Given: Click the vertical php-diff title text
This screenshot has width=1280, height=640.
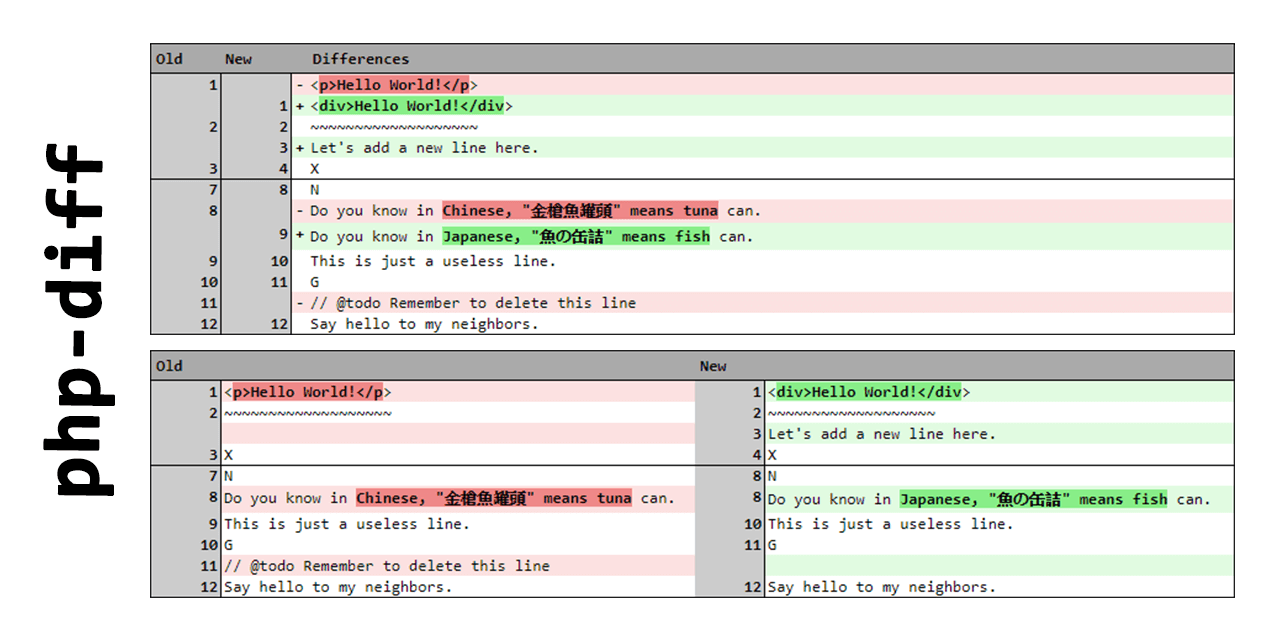Looking at the screenshot, I should point(75,320).
